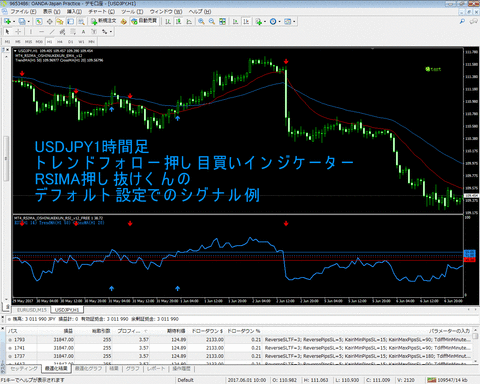Open the Profiles toolbar icon
Screen dimensions: 480x384
tap(22, 21)
